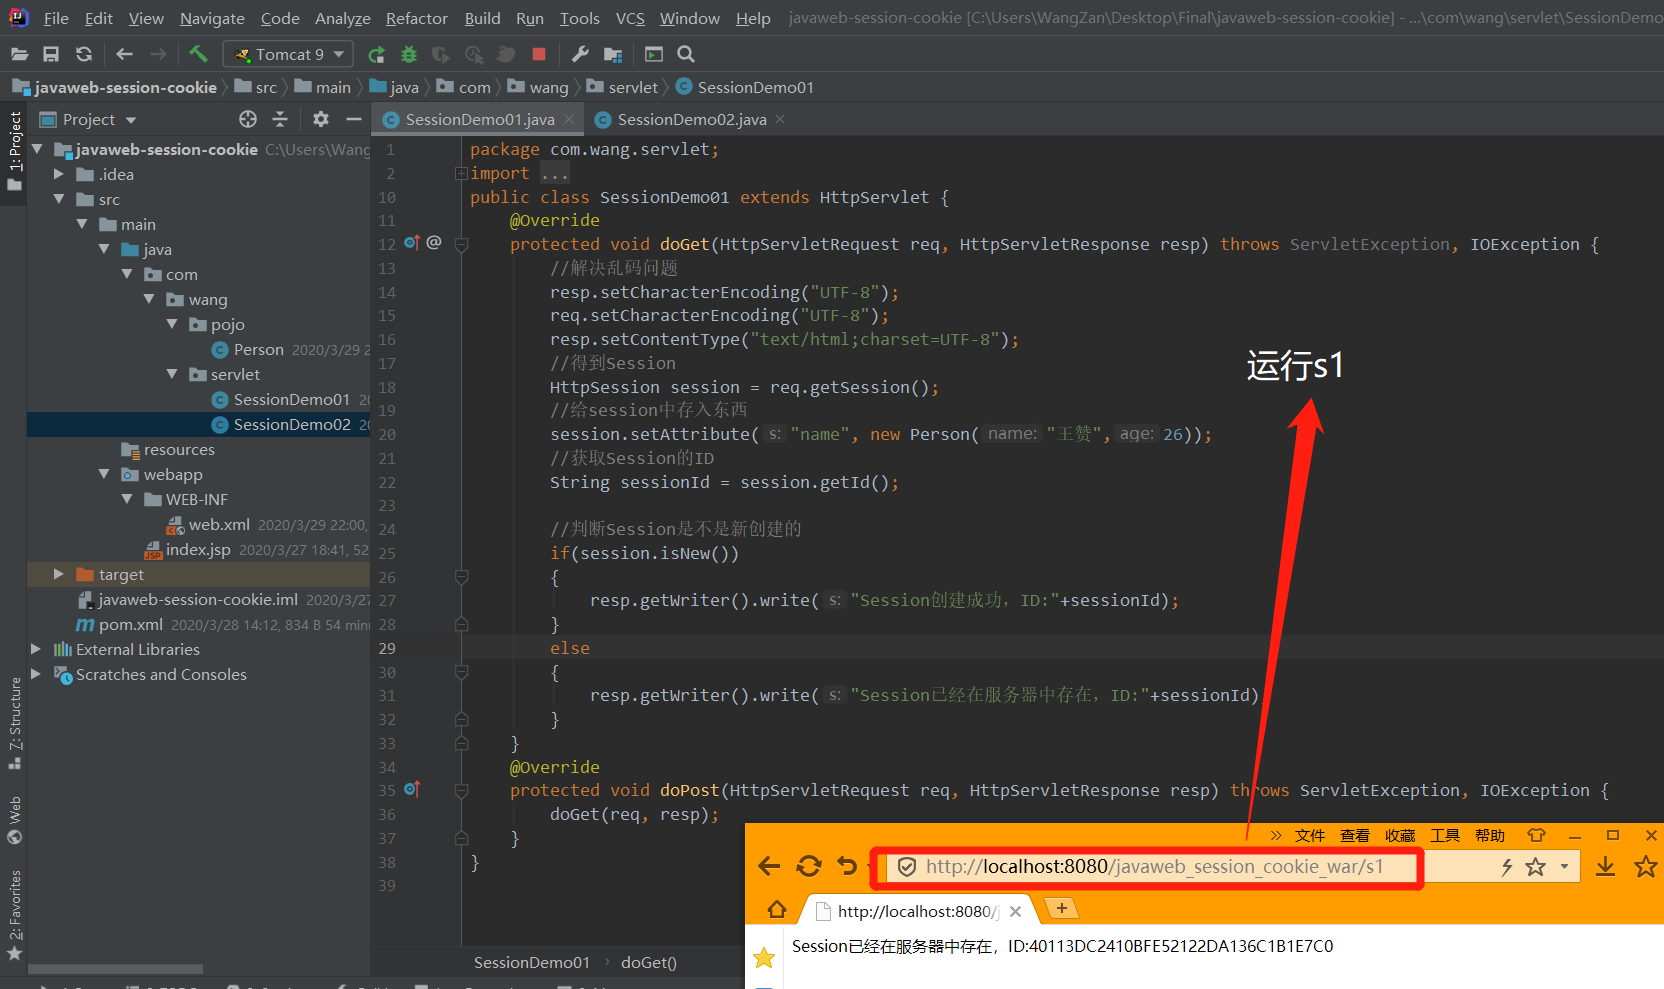Collapse the servlet package
The image size is (1664, 989).
(x=171, y=374)
